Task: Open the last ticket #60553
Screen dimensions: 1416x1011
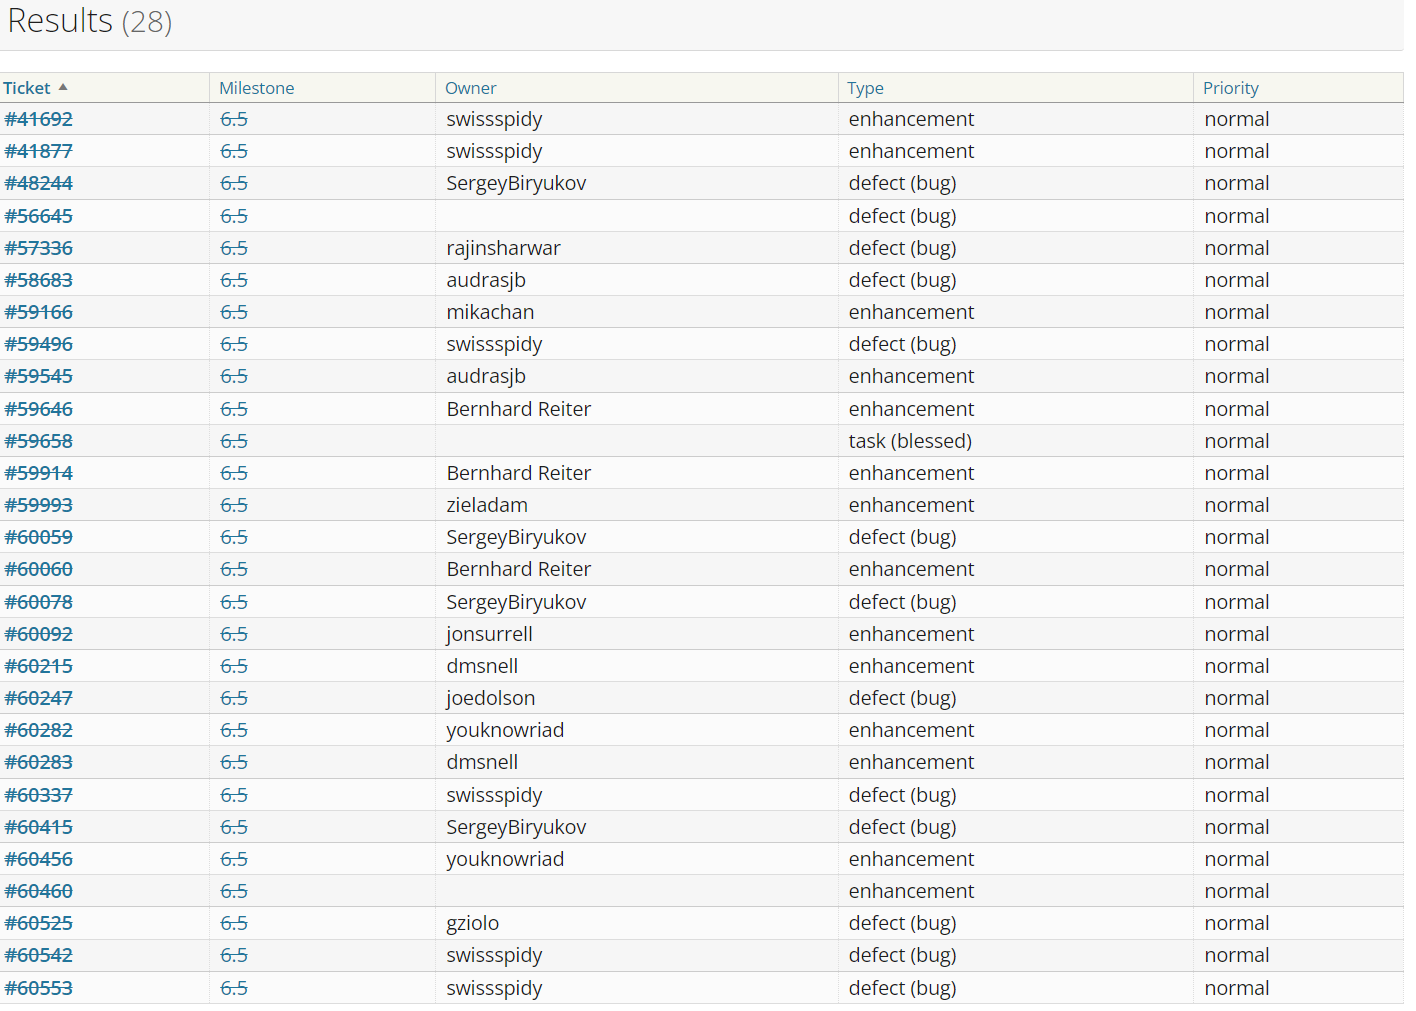Action: 38,987
